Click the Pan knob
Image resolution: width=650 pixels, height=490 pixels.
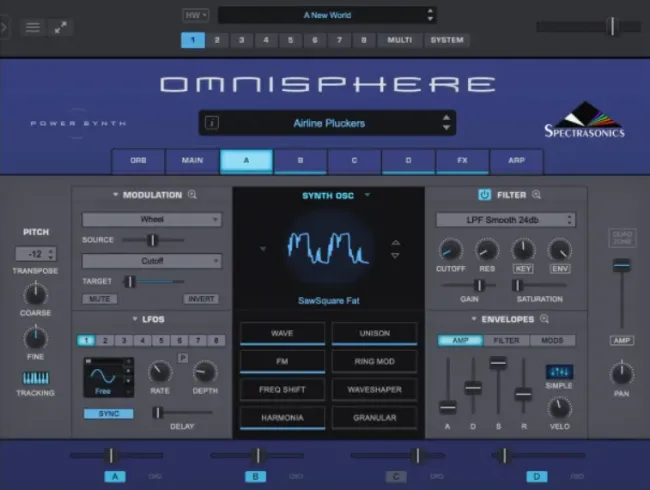(x=622, y=374)
